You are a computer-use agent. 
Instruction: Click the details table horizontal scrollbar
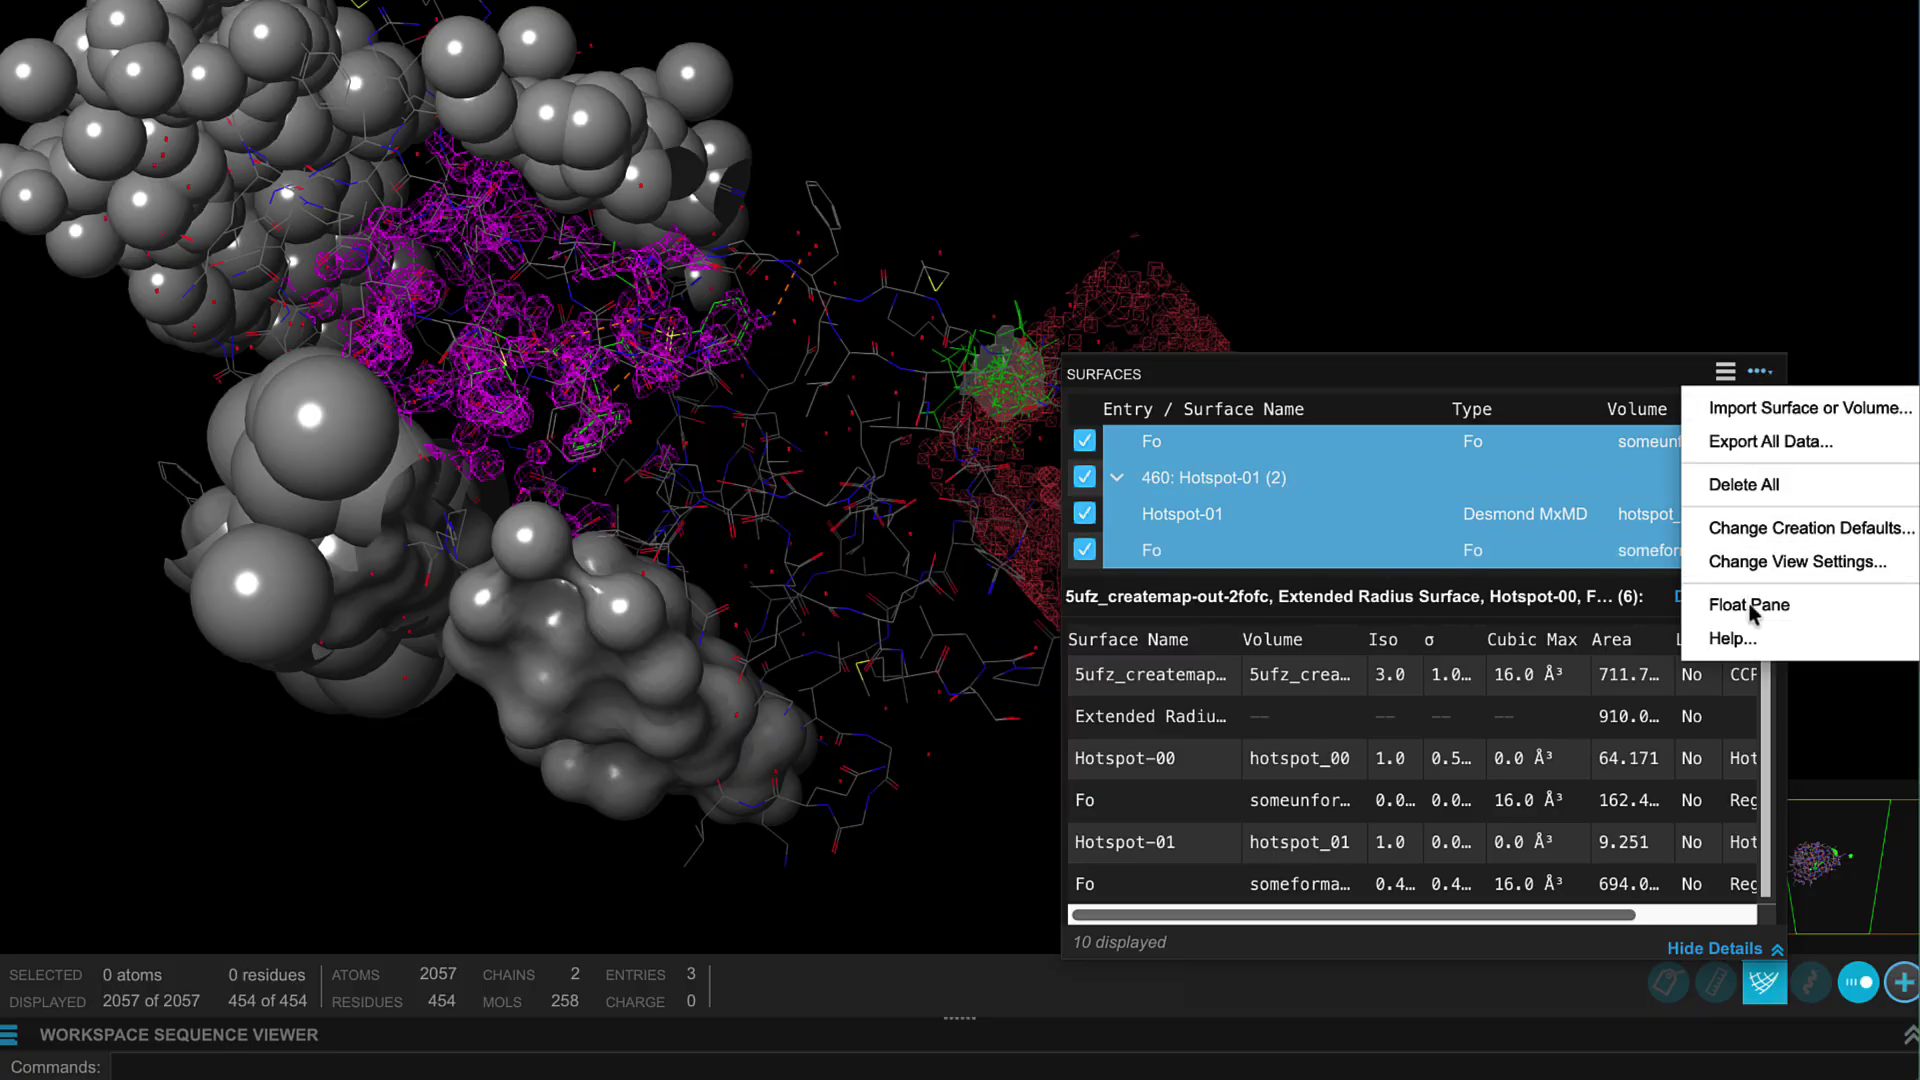[x=1353, y=915]
